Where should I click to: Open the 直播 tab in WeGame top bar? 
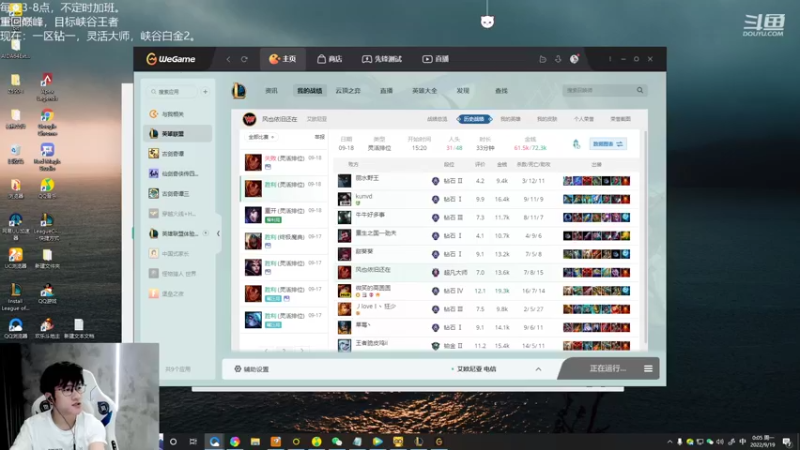[x=435, y=59]
